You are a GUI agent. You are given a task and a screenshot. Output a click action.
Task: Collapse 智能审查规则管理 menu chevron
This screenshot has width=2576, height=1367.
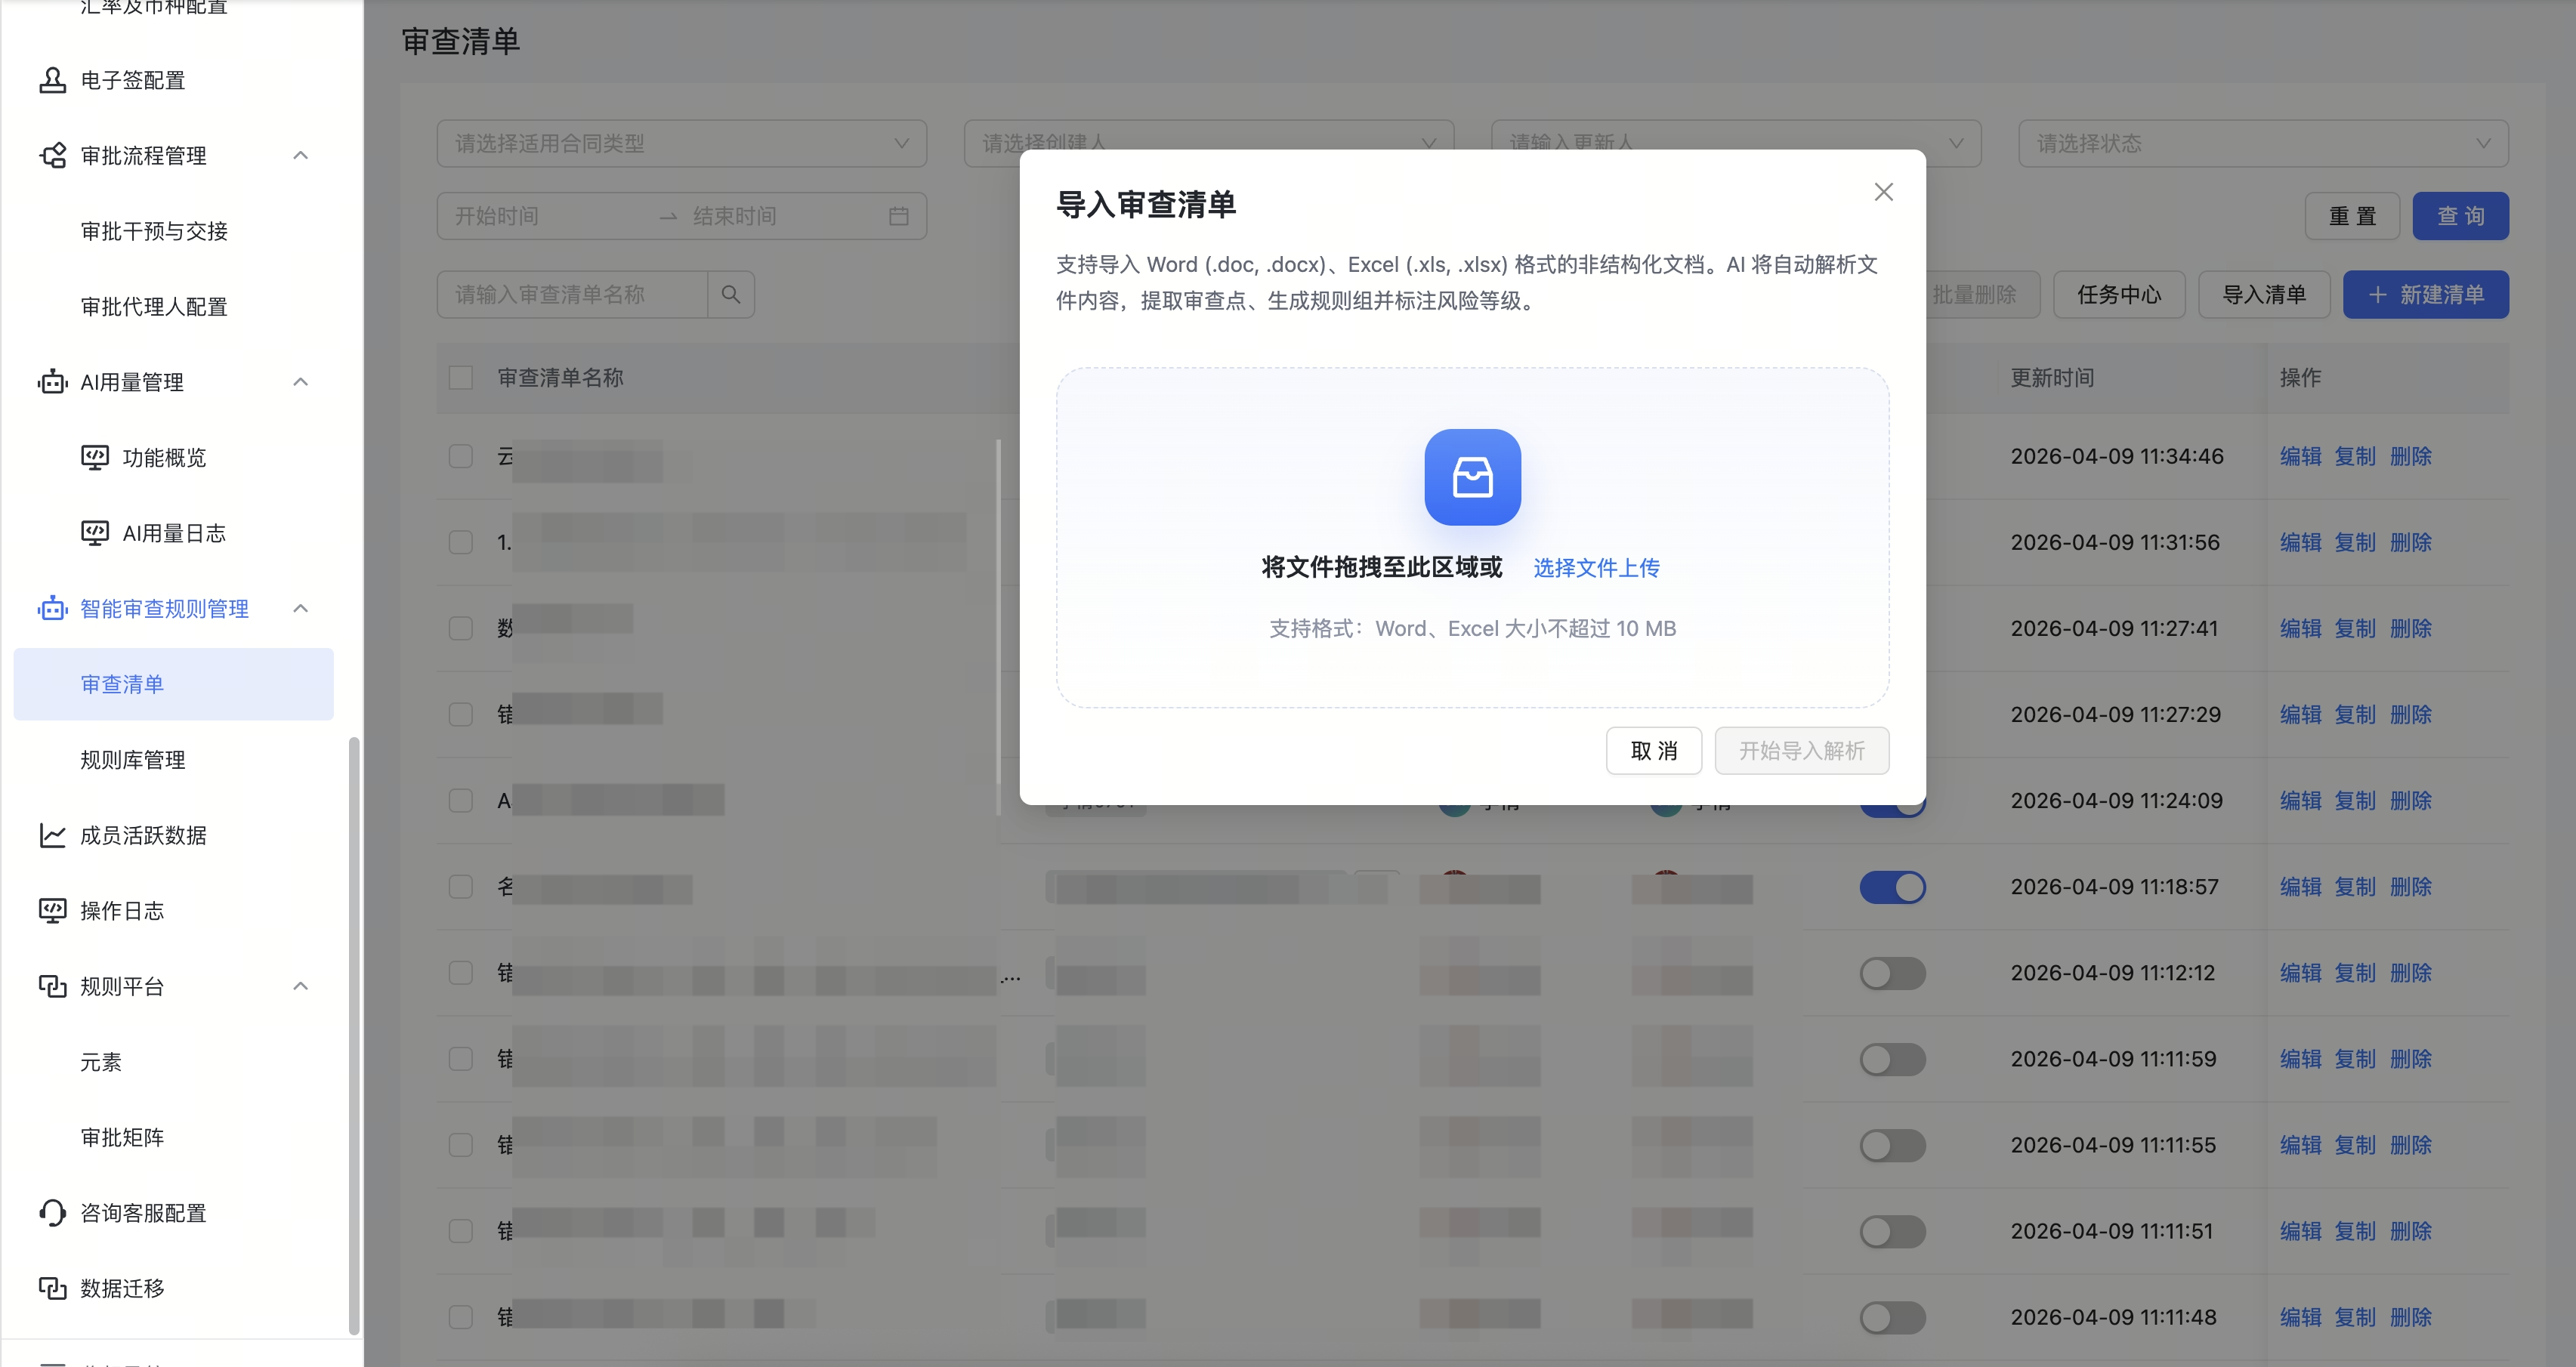(300, 609)
